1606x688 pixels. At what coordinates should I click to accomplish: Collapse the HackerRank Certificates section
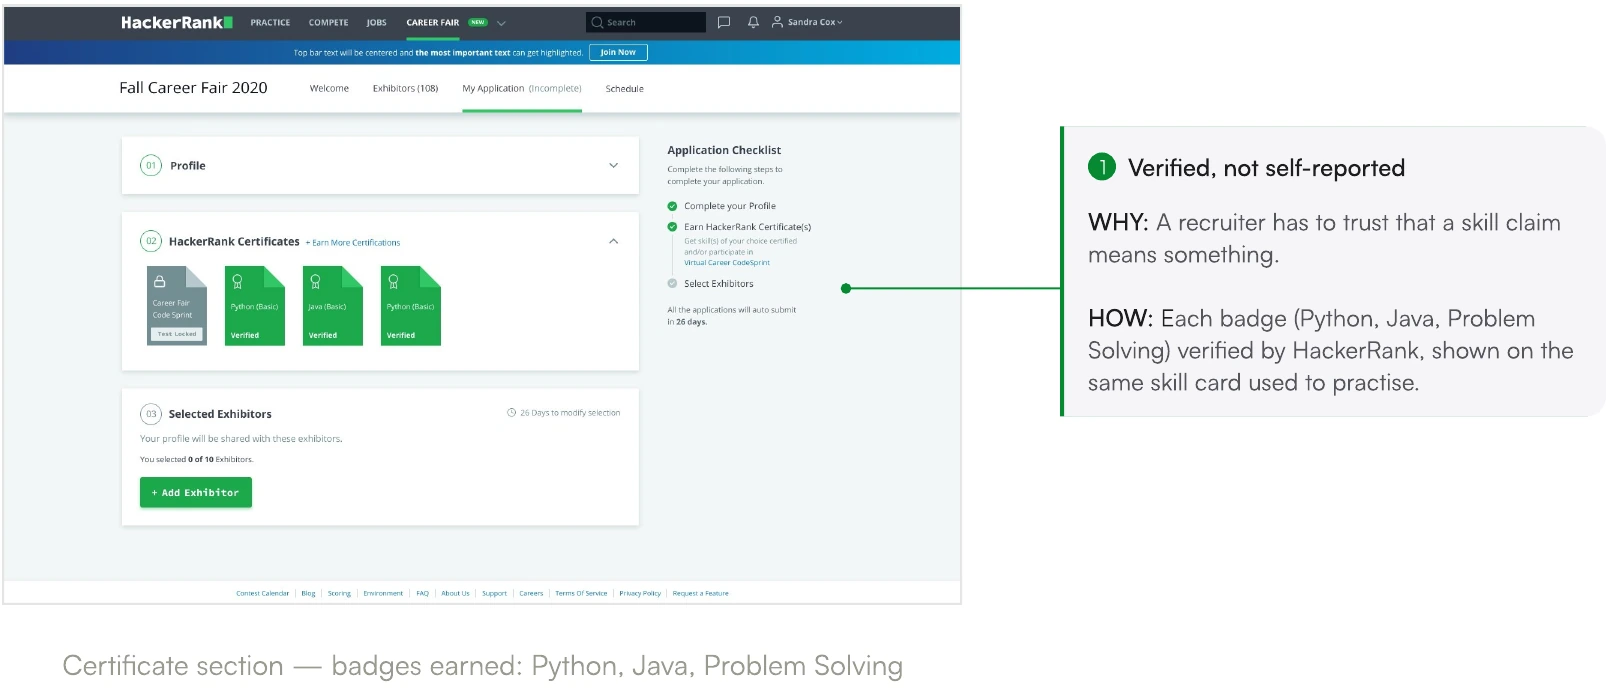point(614,241)
